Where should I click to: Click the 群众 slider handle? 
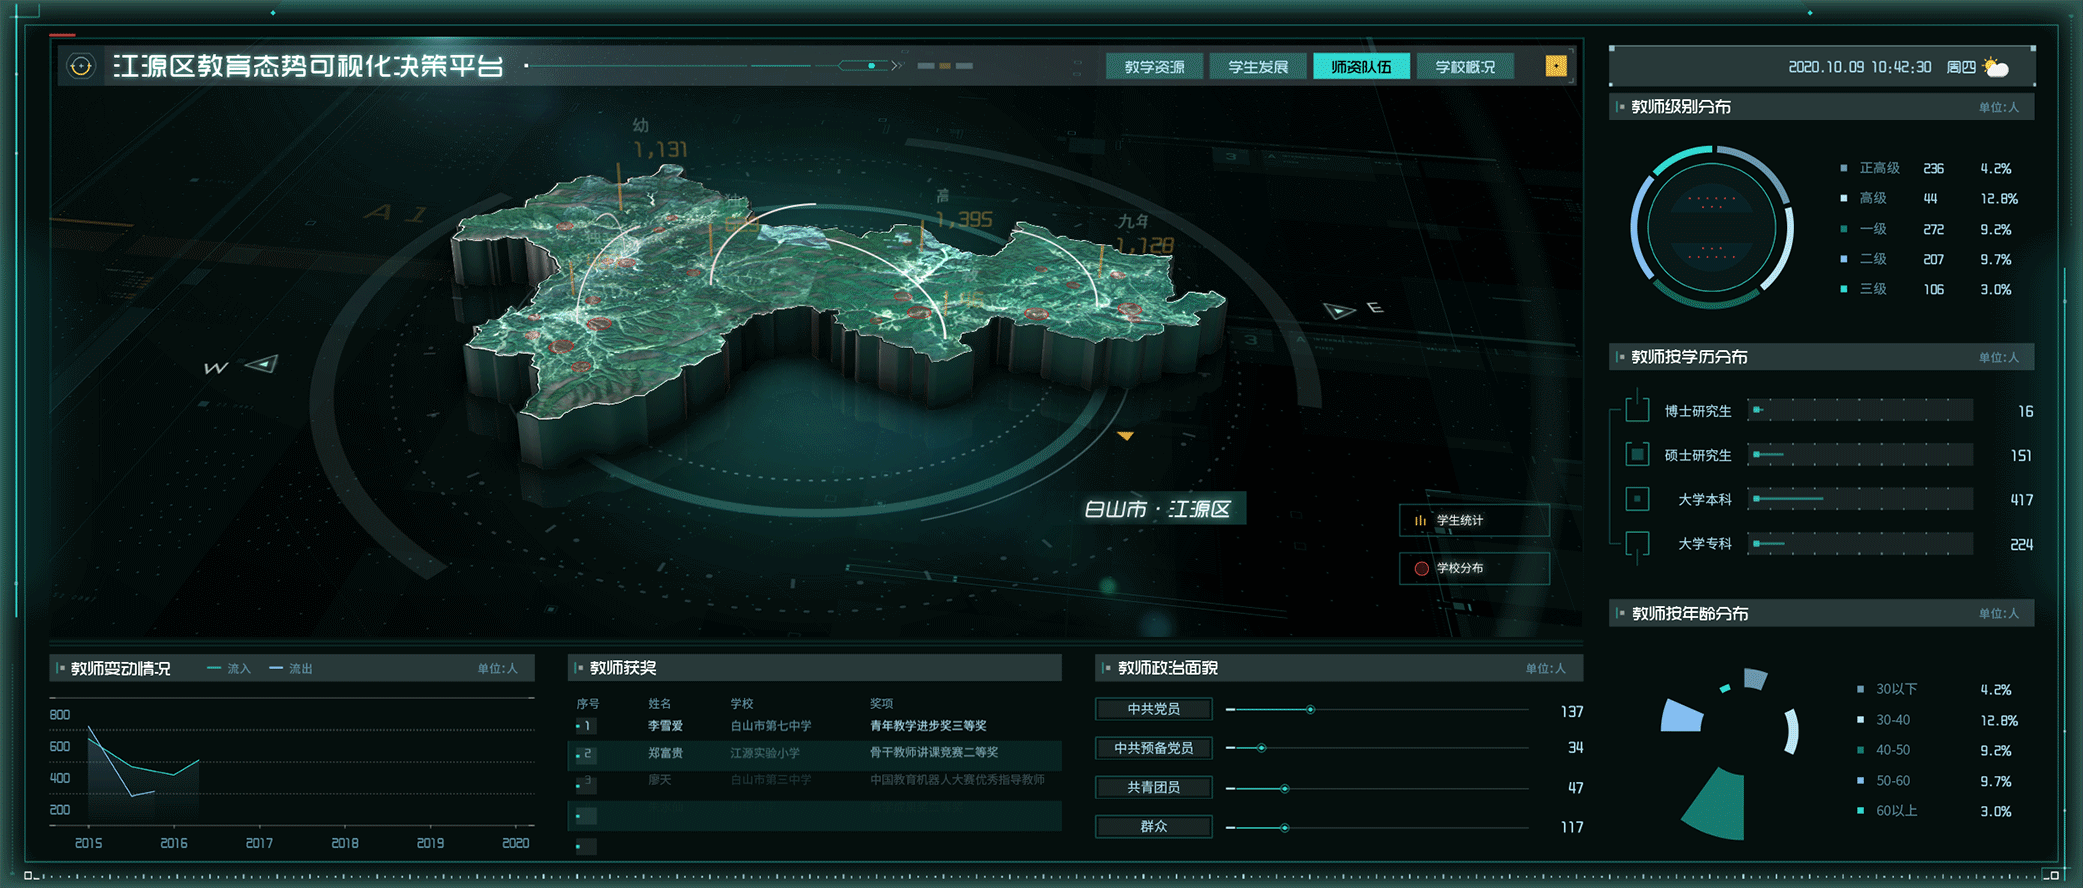click(x=1285, y=828)
